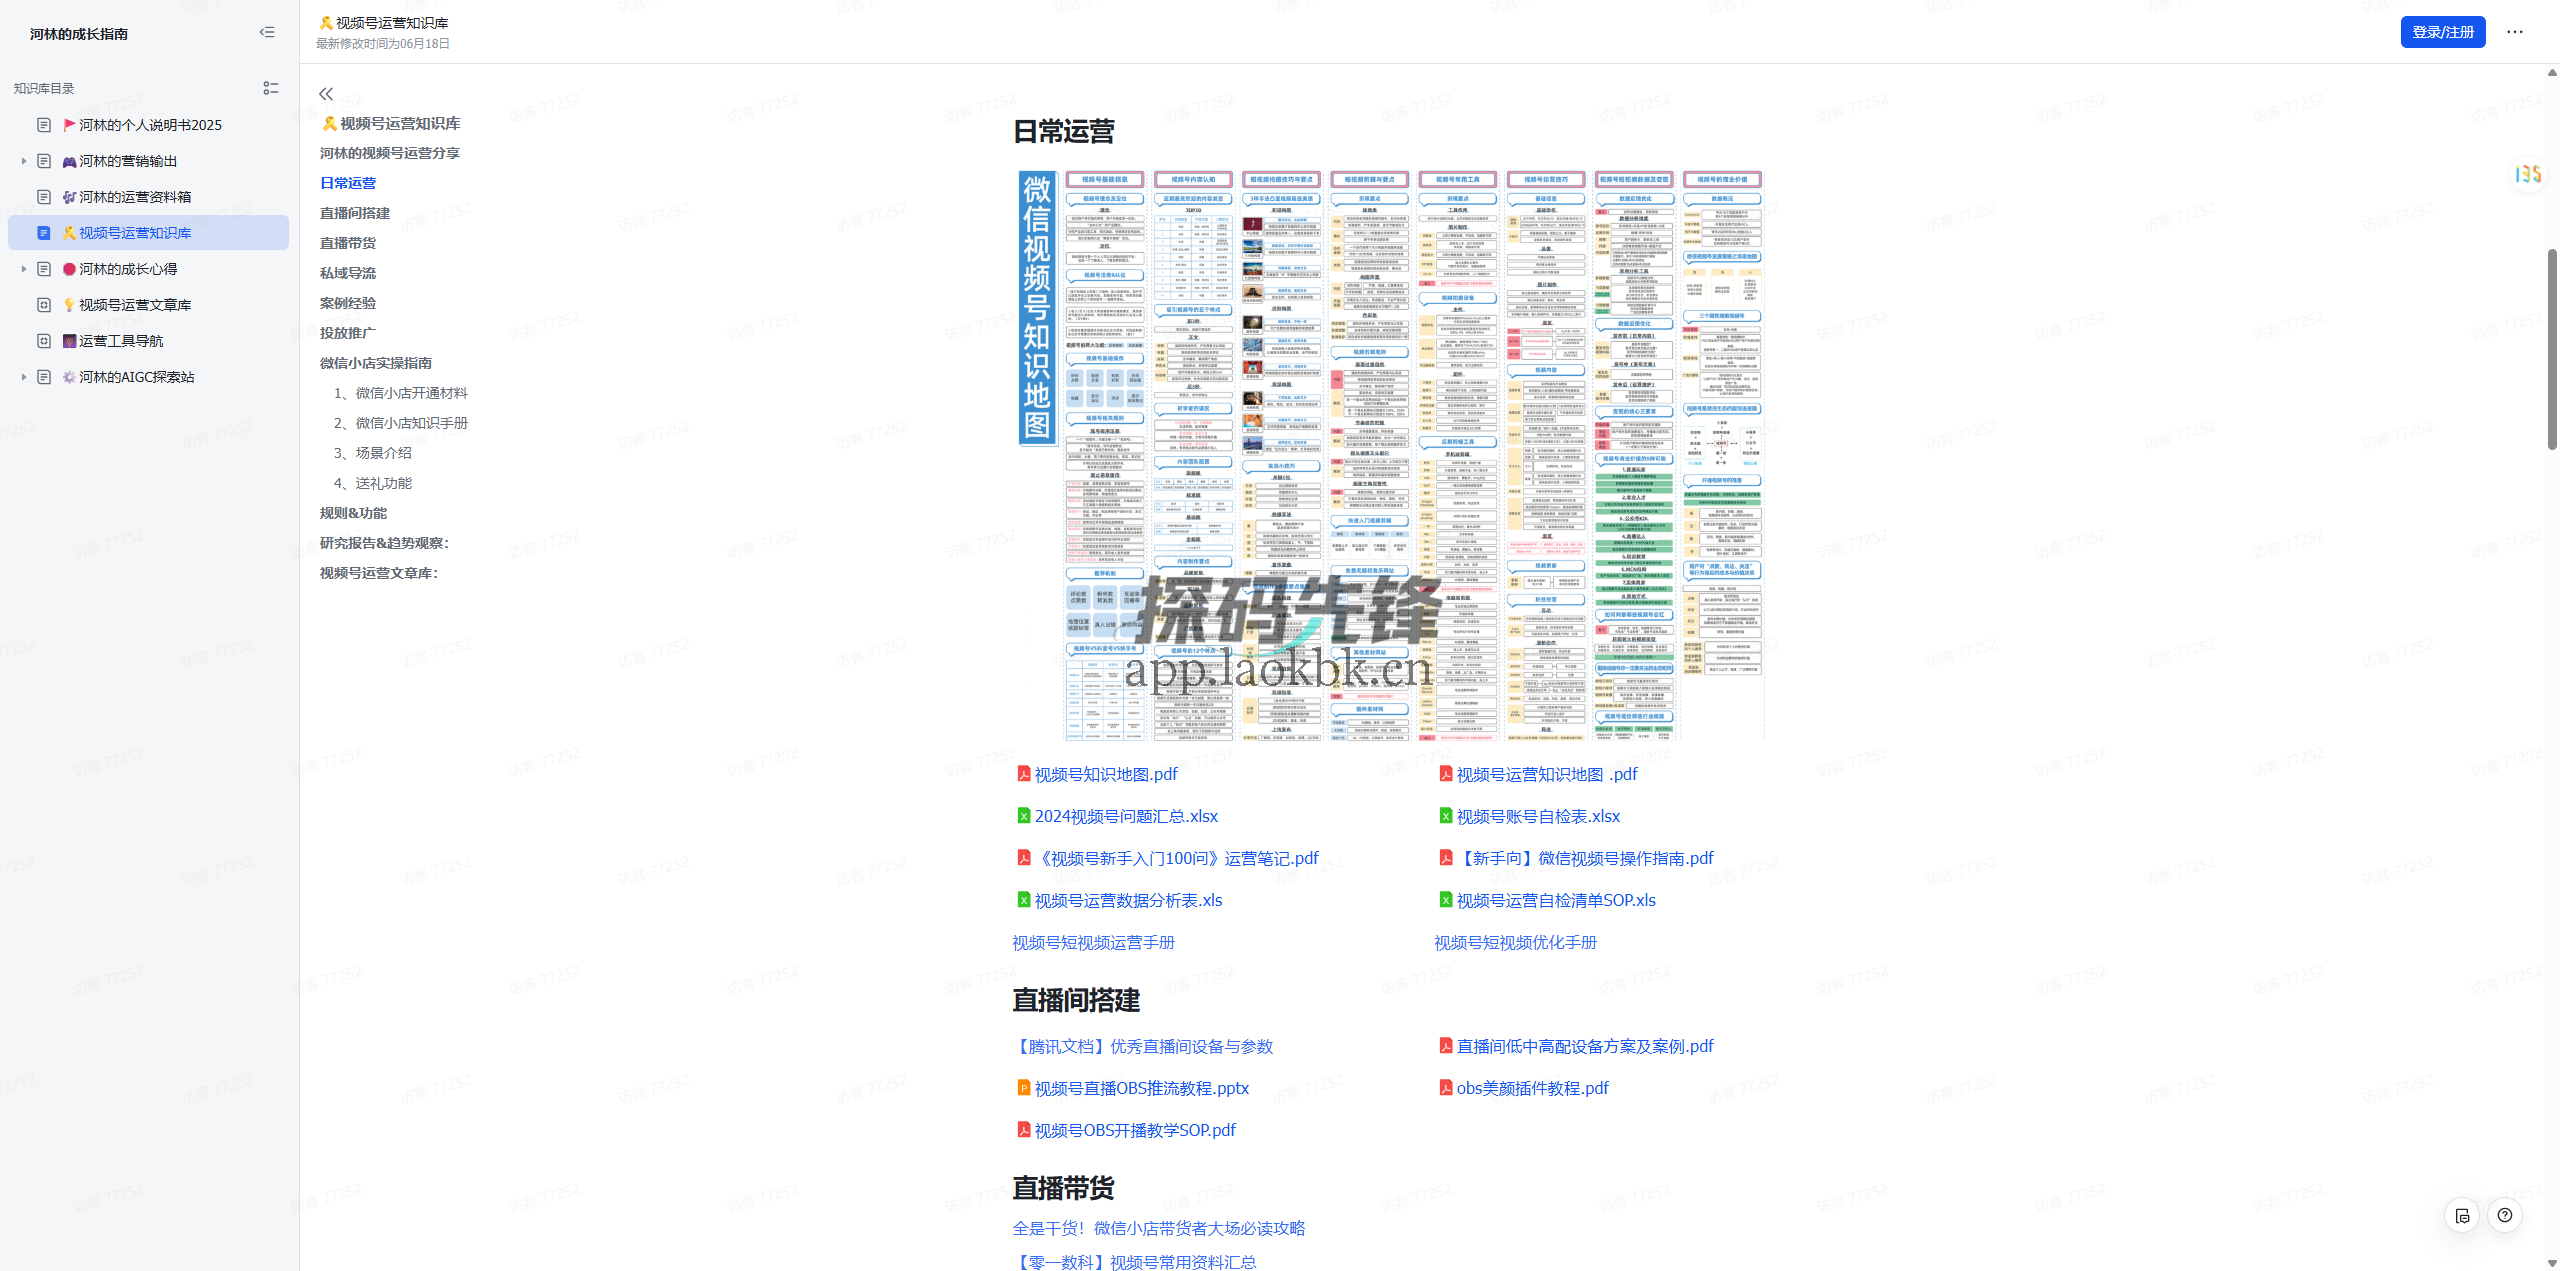
Task: Go to 1、微信小店开通材料 outline entry
Action: [x=401, y=393]
